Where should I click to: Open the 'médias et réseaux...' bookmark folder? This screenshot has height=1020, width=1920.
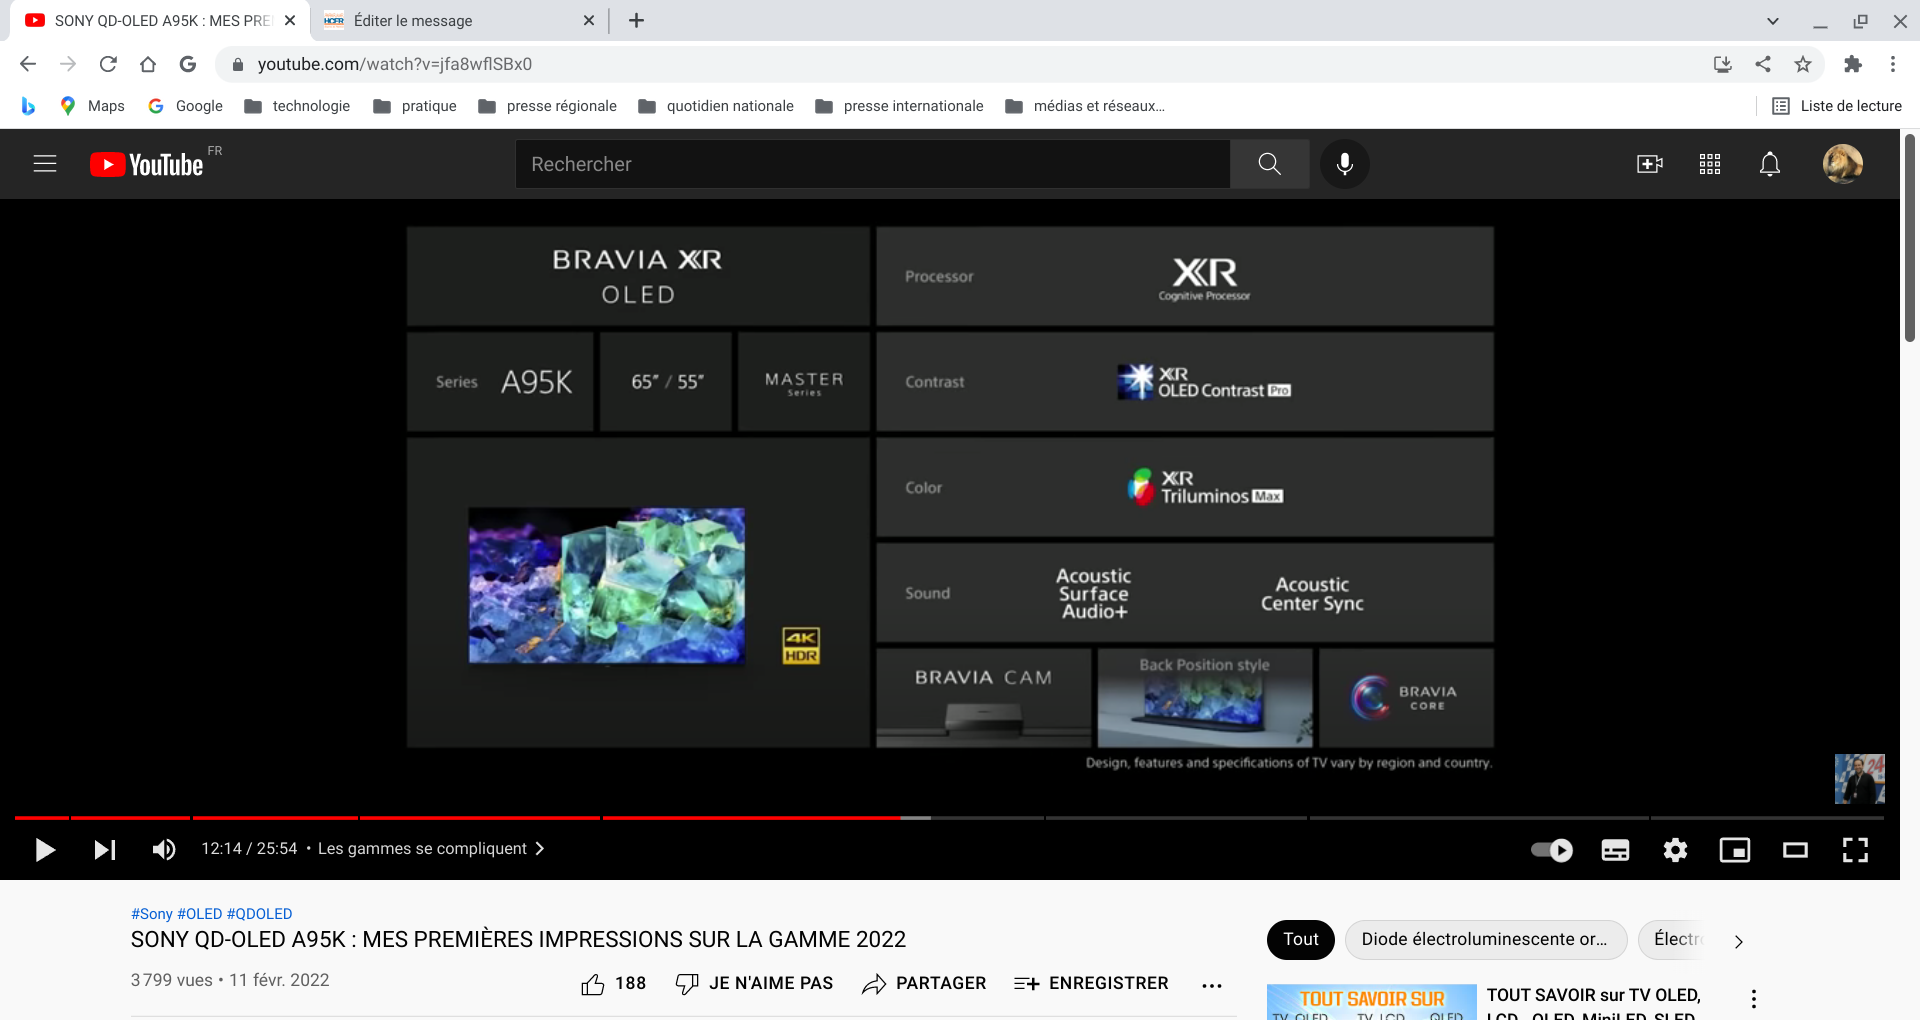[x=1085, y=106]
